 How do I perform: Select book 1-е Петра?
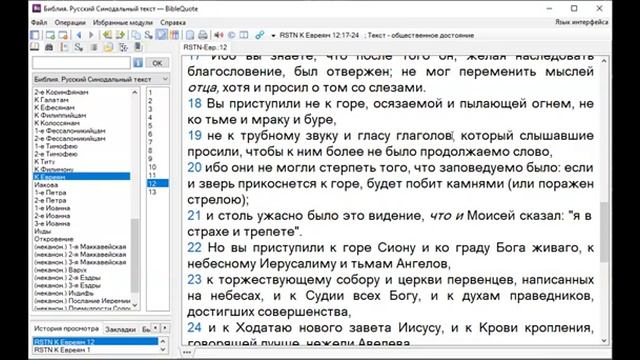pos(50,193)
